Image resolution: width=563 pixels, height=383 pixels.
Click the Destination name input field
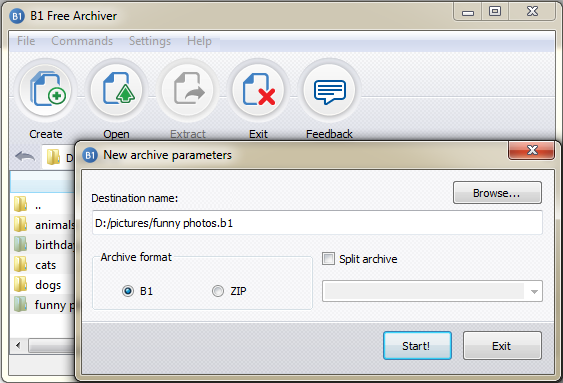[317, 223]
